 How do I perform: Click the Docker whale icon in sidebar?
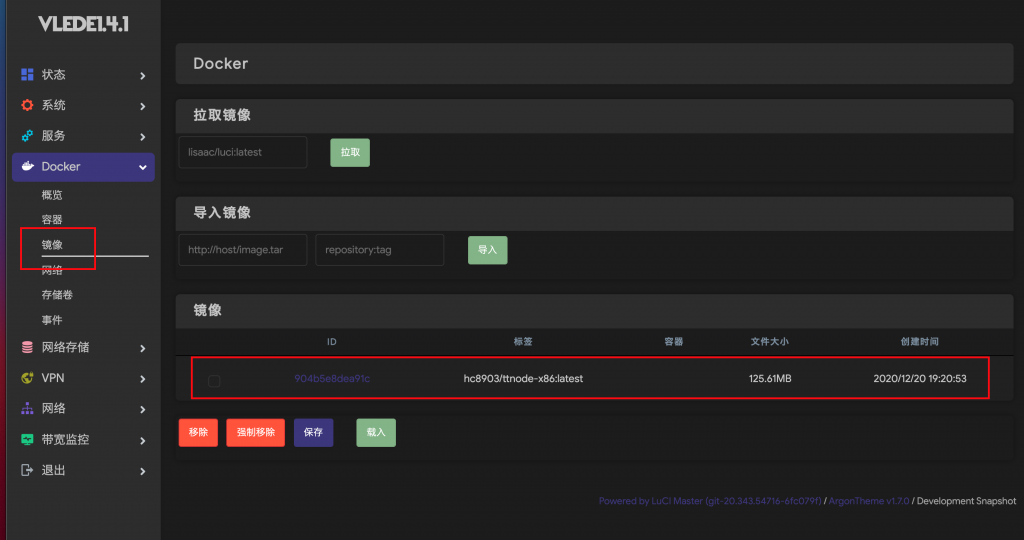pos(28,167)
